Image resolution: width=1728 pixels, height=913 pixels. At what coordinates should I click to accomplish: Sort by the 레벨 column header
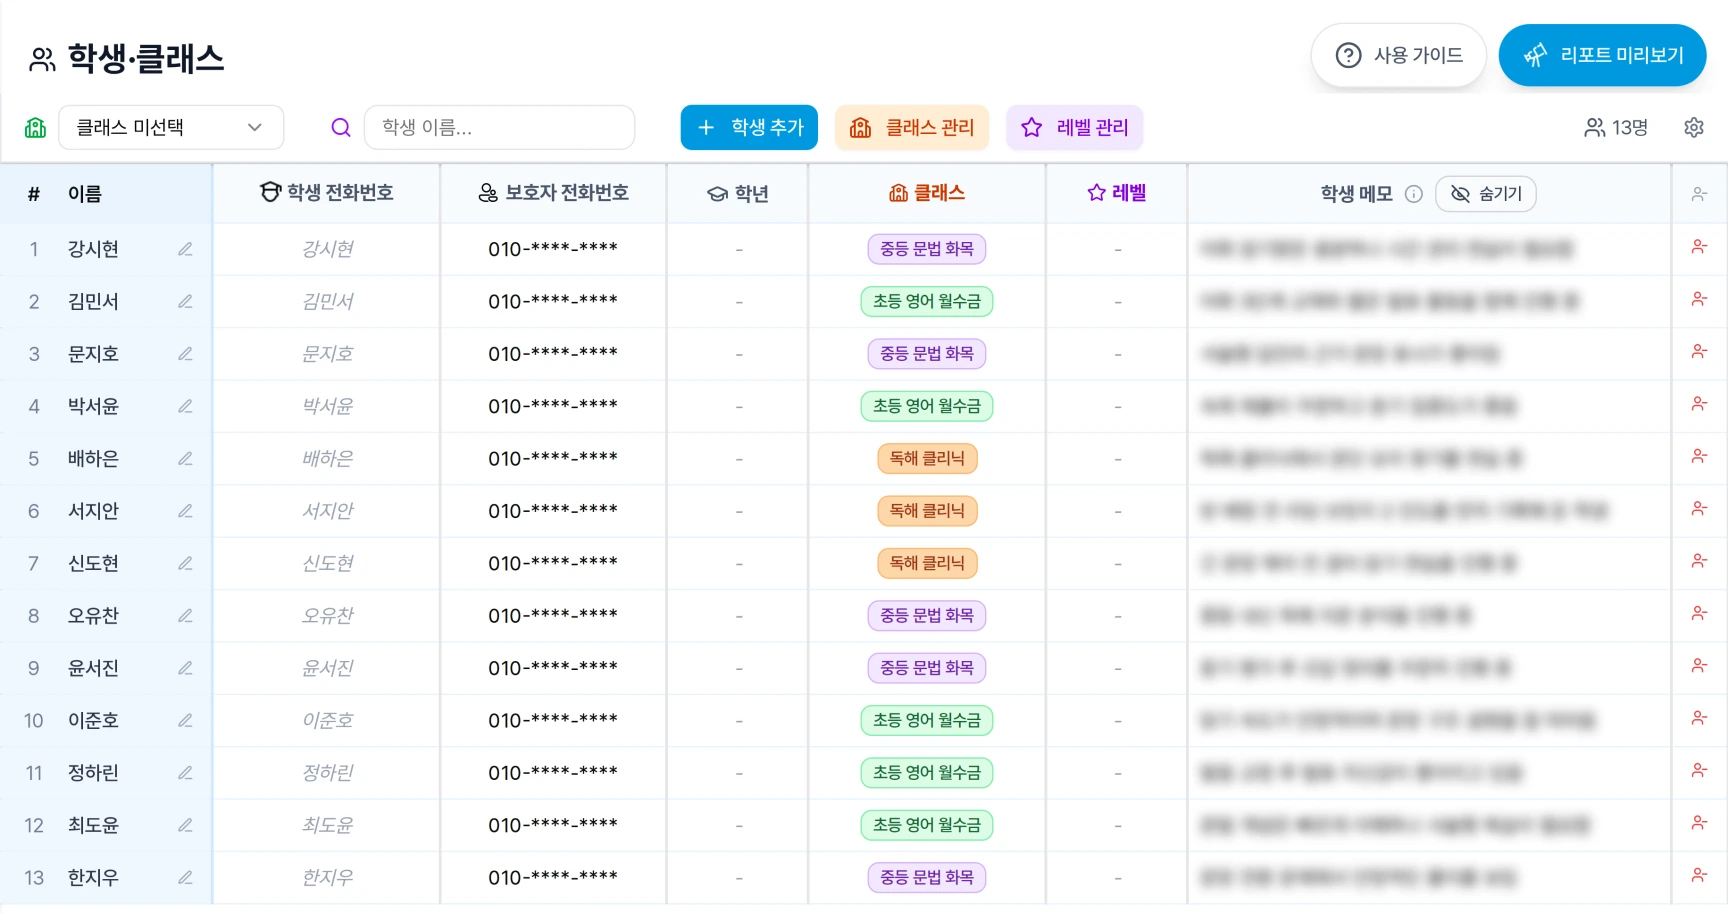[1117, 193]
